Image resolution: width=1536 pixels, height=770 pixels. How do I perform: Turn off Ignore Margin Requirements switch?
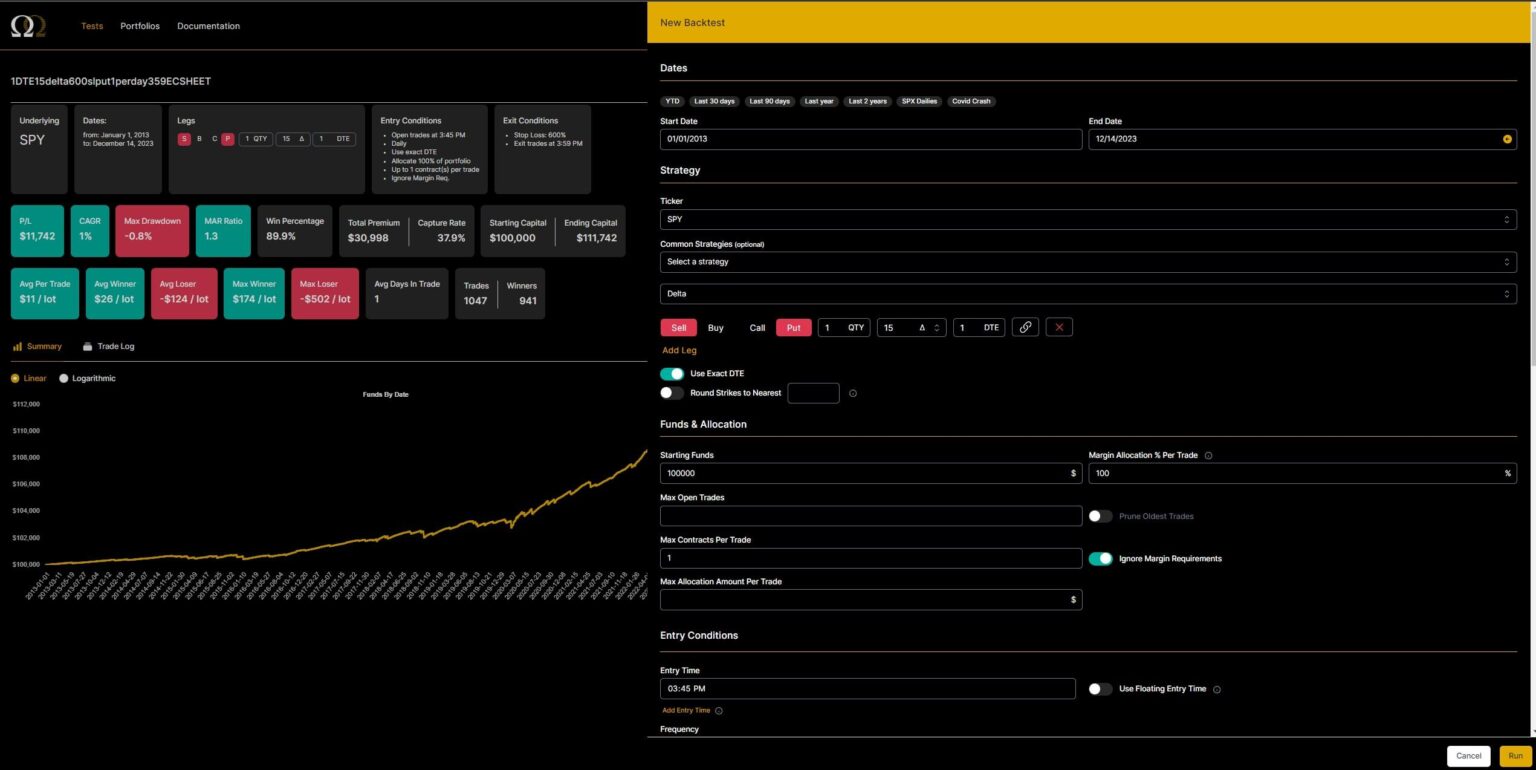click(1100, 559)
